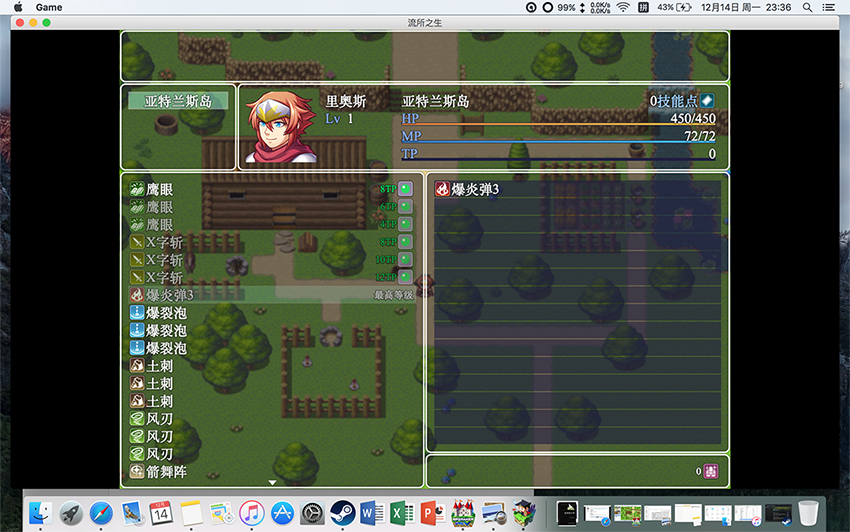Click the green orb beside 鹰眼 4TP
The height and width of the screenshot is (532, 850).
click(x=405, y=224)
